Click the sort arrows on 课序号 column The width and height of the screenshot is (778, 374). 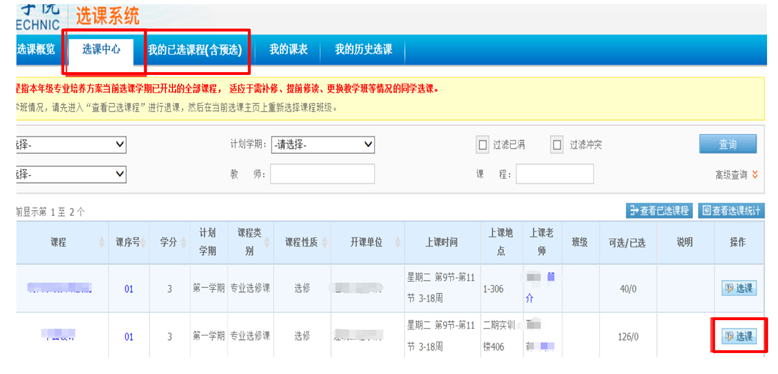click(x=143, y=243)
